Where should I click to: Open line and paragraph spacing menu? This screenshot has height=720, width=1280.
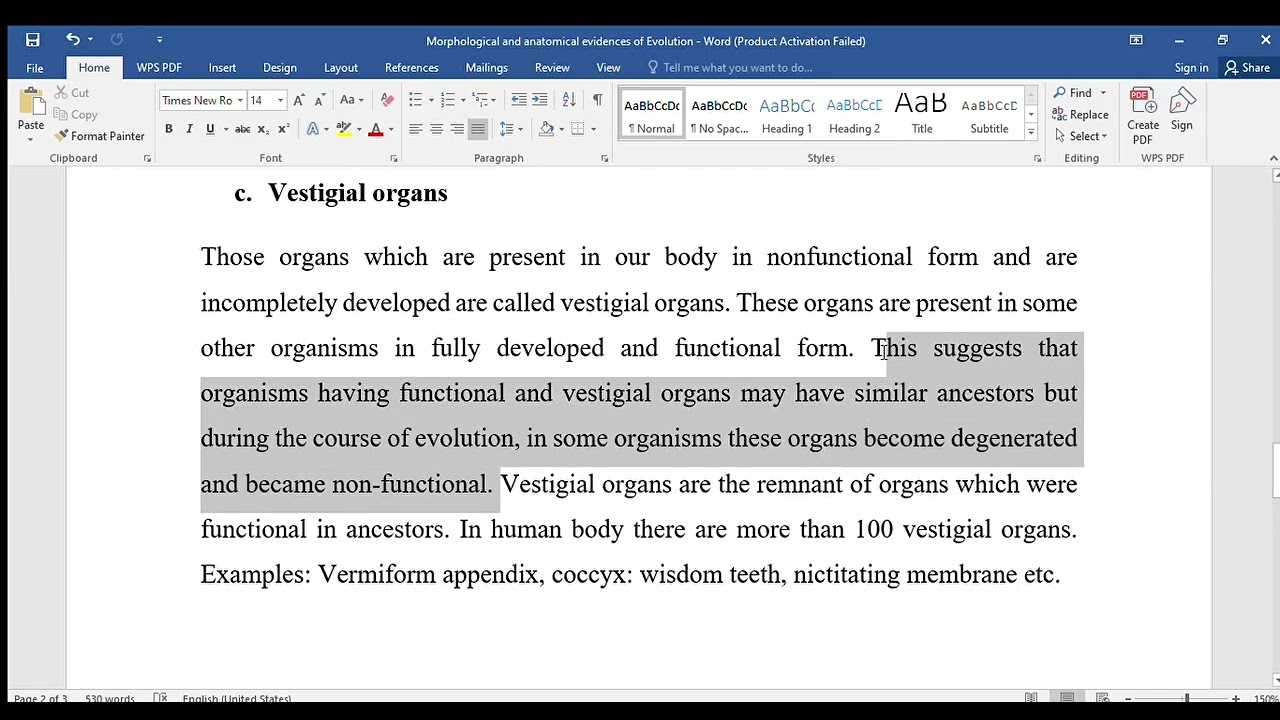[x=511, y=129]
